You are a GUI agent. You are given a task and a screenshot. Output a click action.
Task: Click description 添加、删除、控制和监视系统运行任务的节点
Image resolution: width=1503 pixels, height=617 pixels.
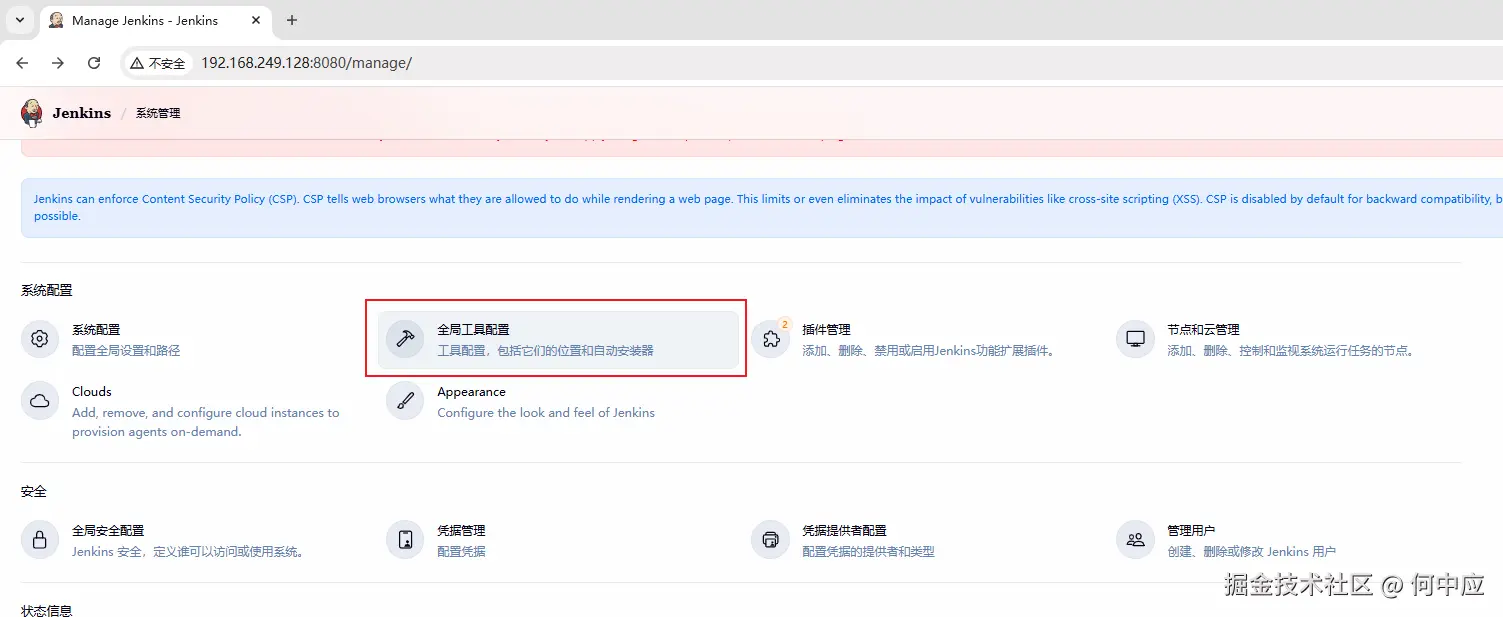tap(1291, 351)
